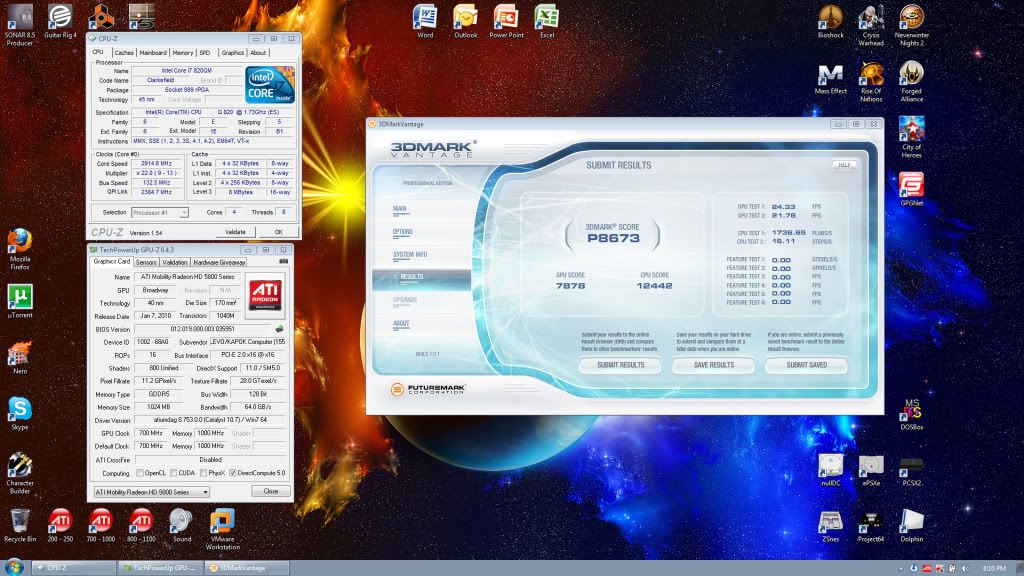1024x576 pixels.
Task: Click the City of Heroes icon
Action: click(x=912, y=137)
